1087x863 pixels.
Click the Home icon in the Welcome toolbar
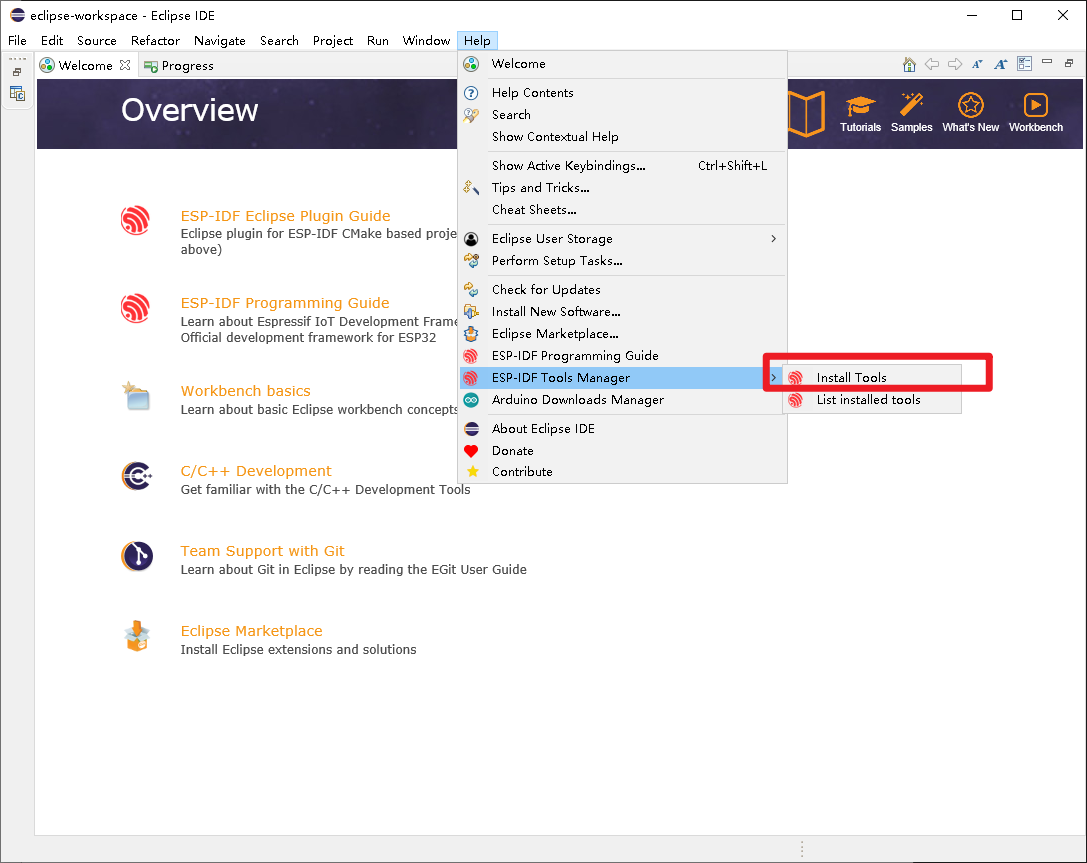tap(908, 64)
